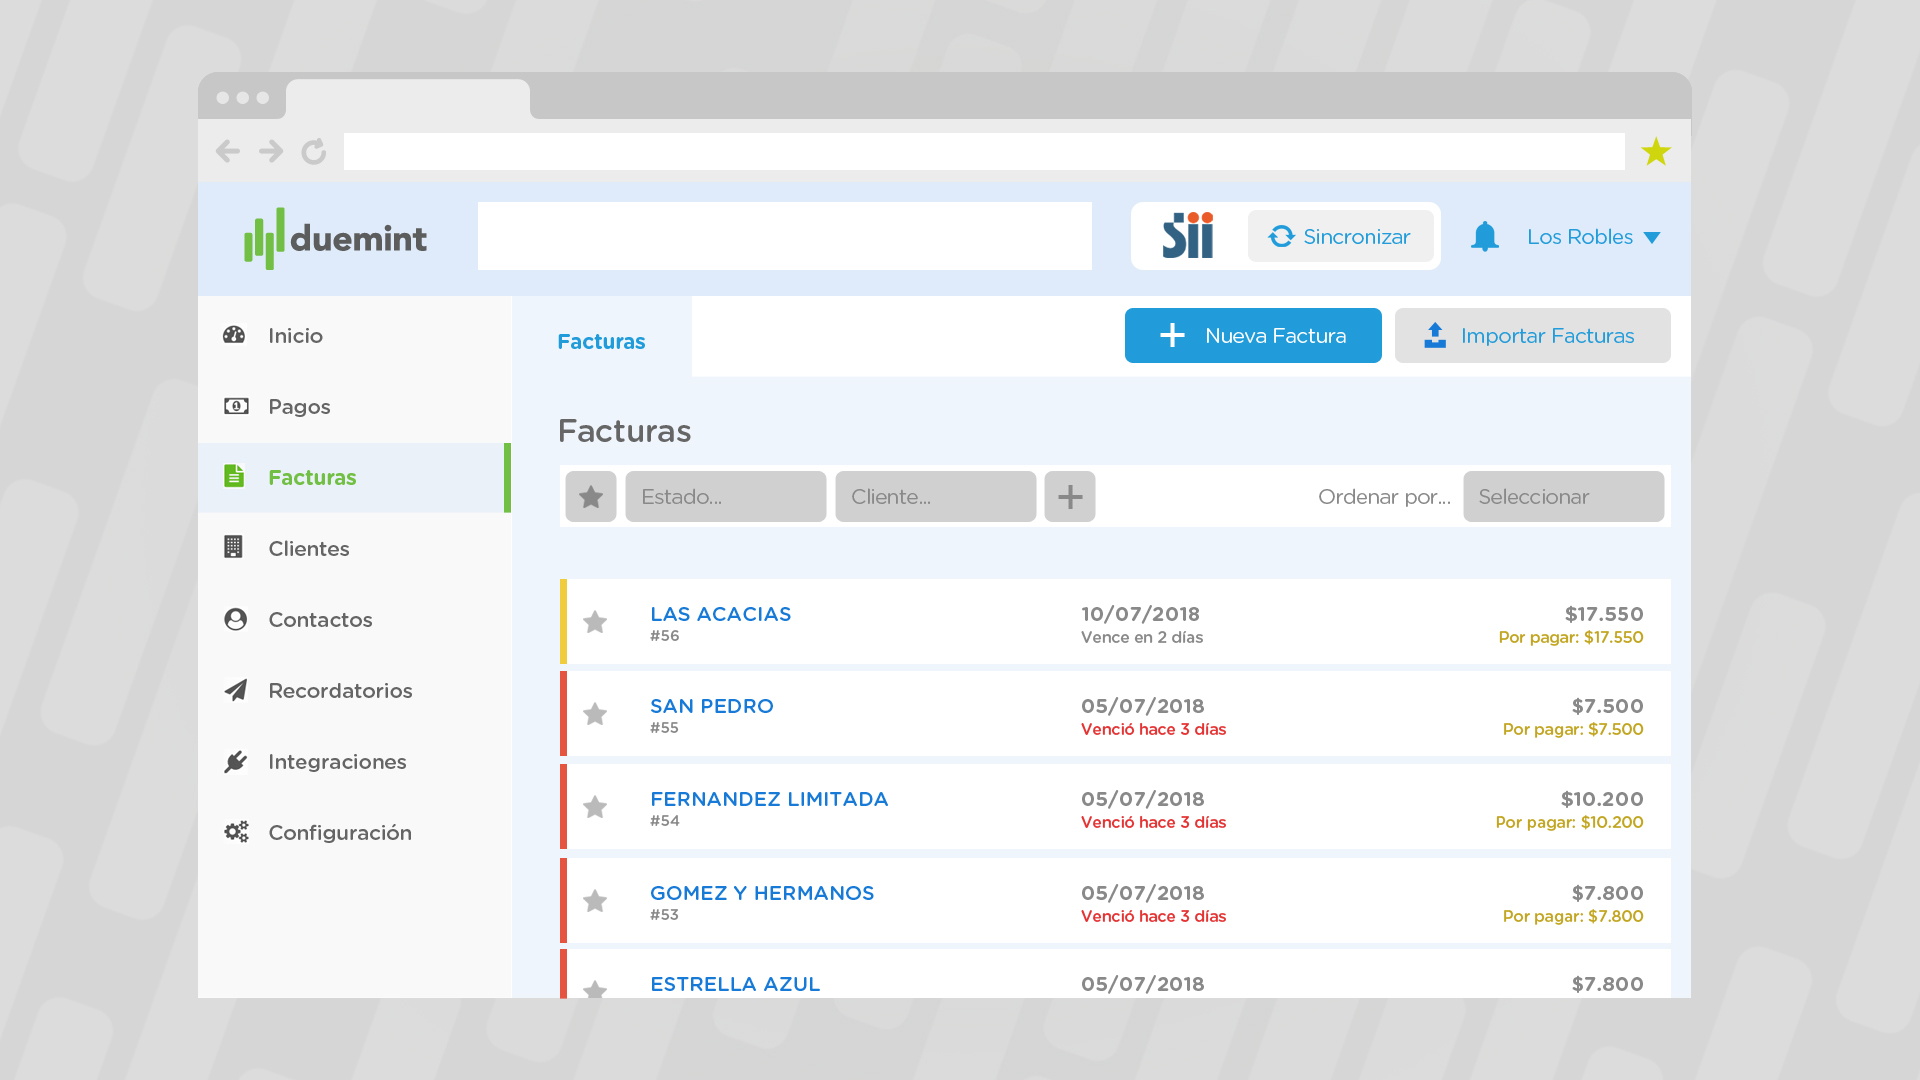Open the FERNANDEZ LIMITADA invoice link
This screenshot has height=1080, width=1920.
(769, 799)
